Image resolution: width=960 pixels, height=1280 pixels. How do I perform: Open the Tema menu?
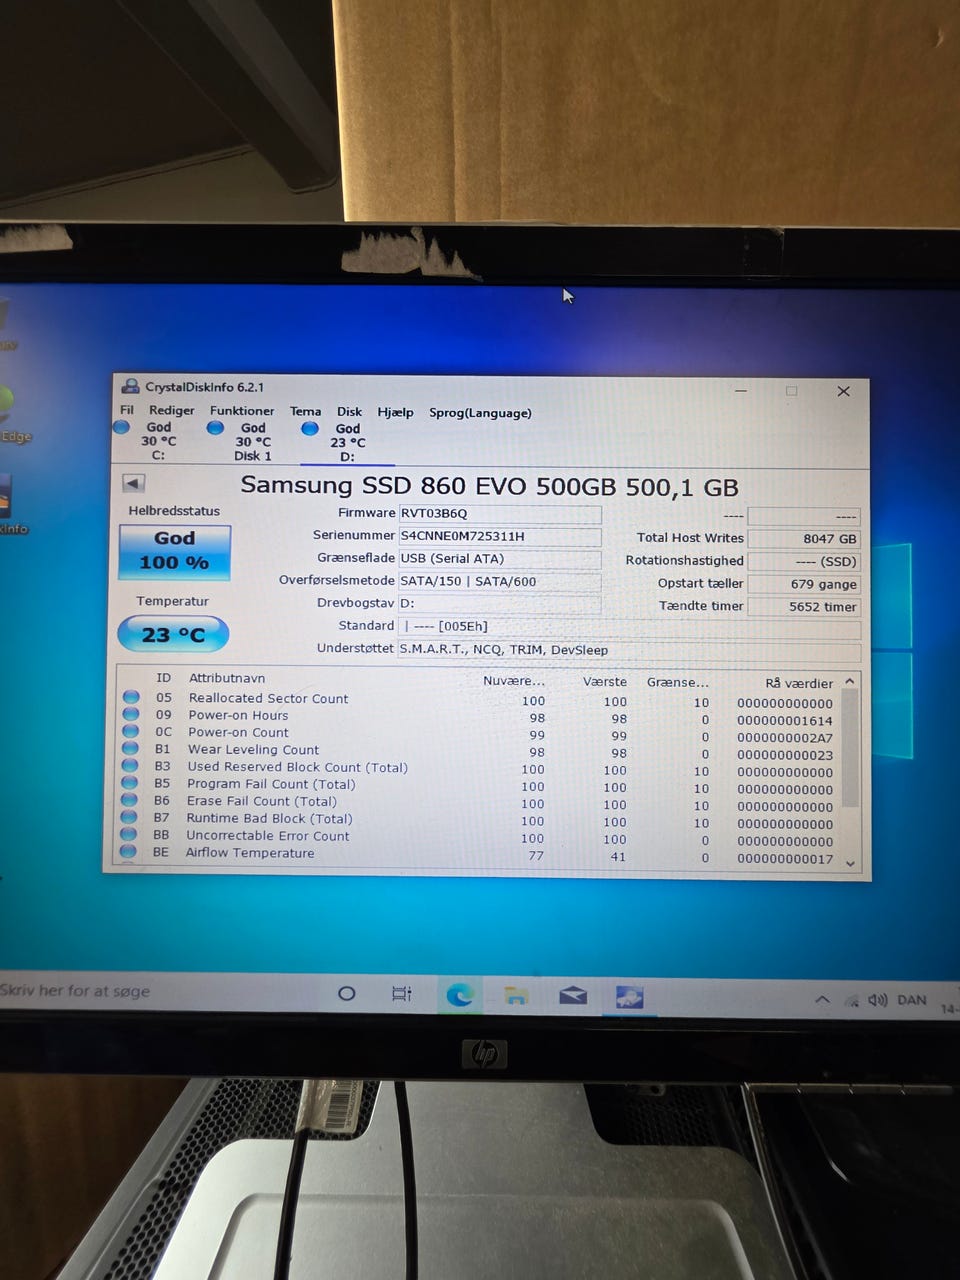point(306,411)
